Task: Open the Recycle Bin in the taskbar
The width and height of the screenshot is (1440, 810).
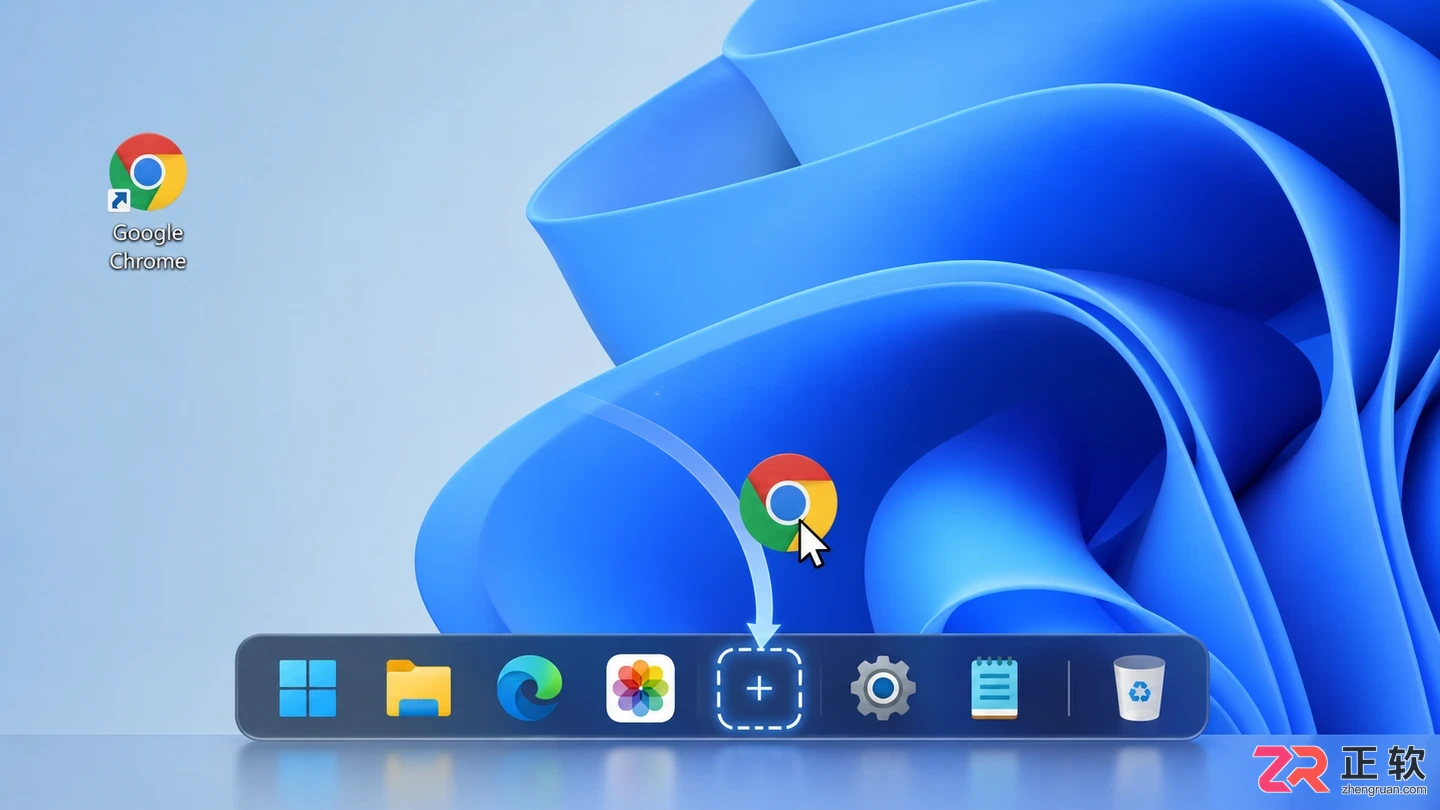Action: tap(1139, 688)
